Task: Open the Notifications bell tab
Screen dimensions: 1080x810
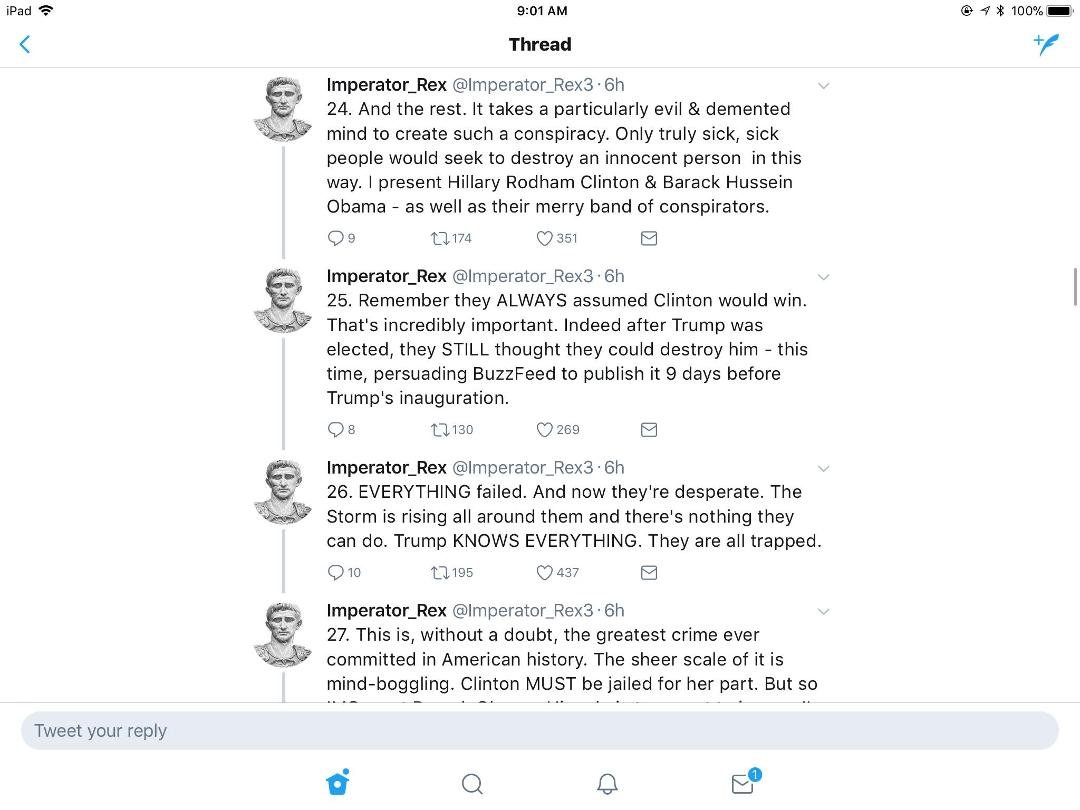Action: (607, 784)
